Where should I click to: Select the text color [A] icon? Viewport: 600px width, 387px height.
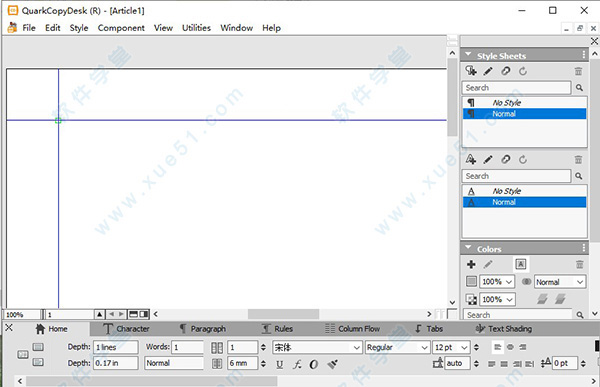click(520, 264)
